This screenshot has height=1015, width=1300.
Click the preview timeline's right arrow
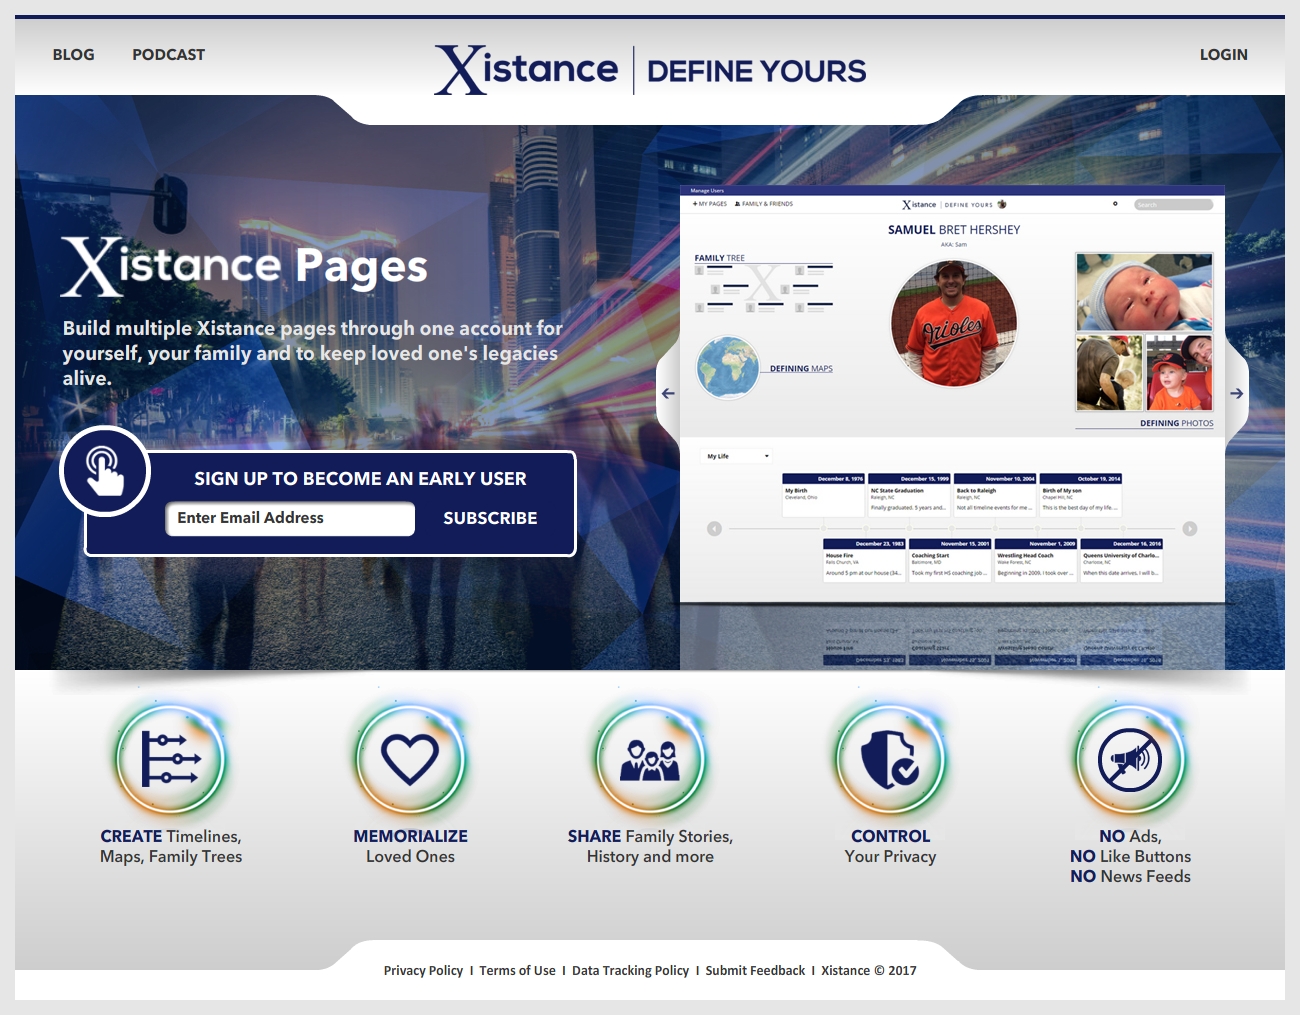(x=1190, y=529)
